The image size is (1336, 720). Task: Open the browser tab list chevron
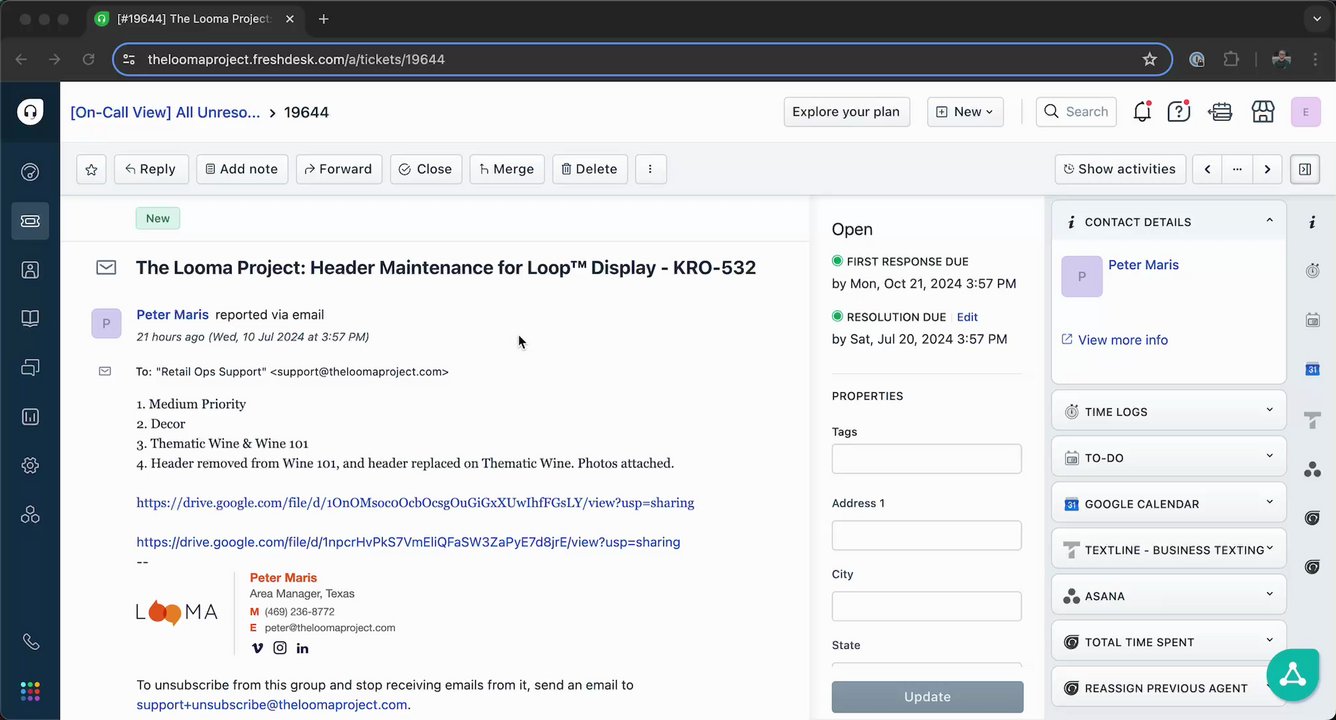point(1317,19)
